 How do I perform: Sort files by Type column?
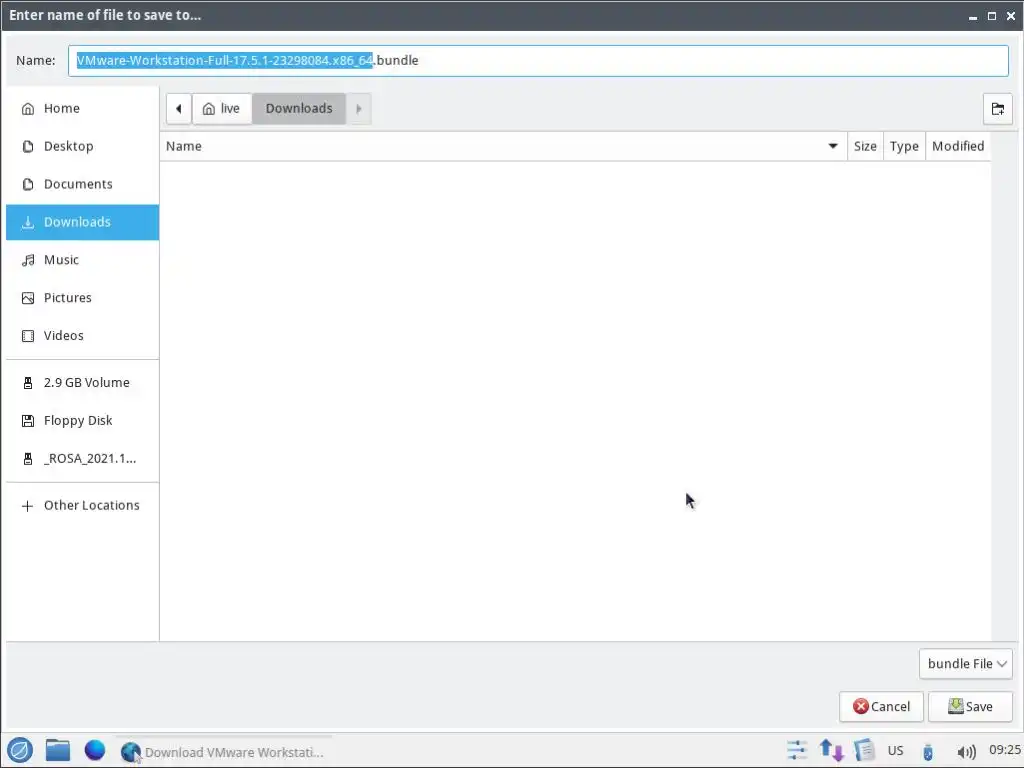904,146
